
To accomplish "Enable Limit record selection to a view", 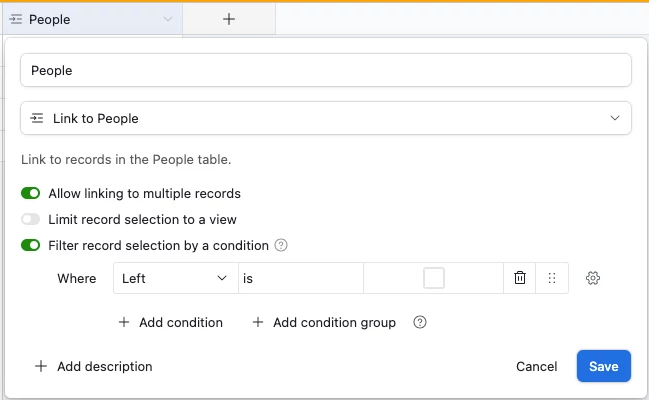I will (x=30, y=219).
